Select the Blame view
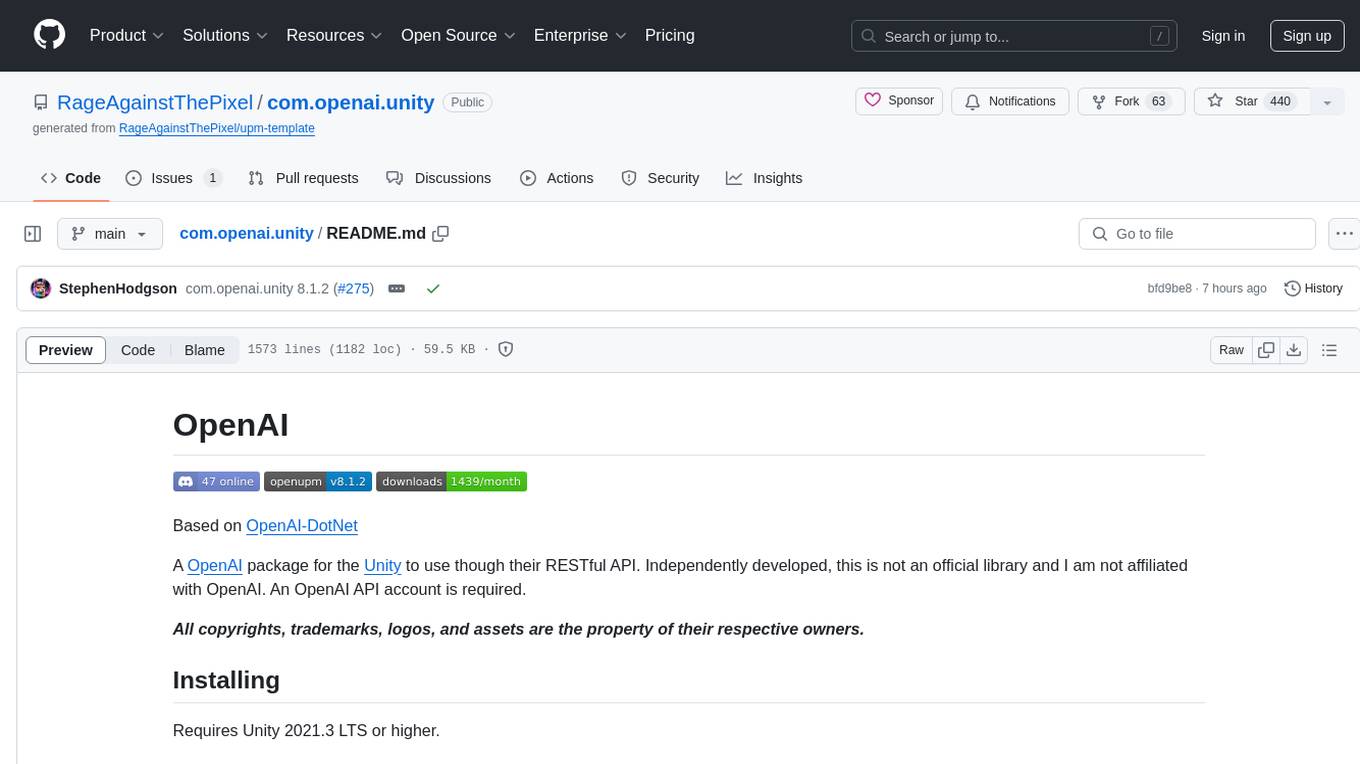This screenshot has width=1360, height=764. click(204, 350)
